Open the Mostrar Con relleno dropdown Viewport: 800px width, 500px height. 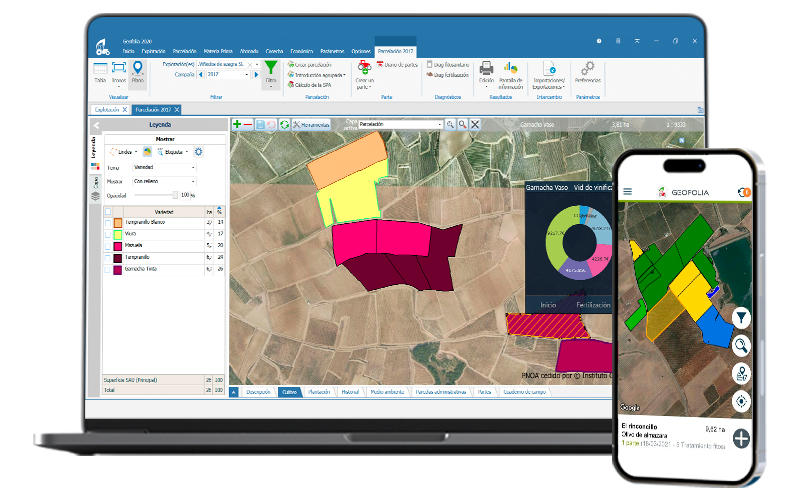[x=164, y=181]
